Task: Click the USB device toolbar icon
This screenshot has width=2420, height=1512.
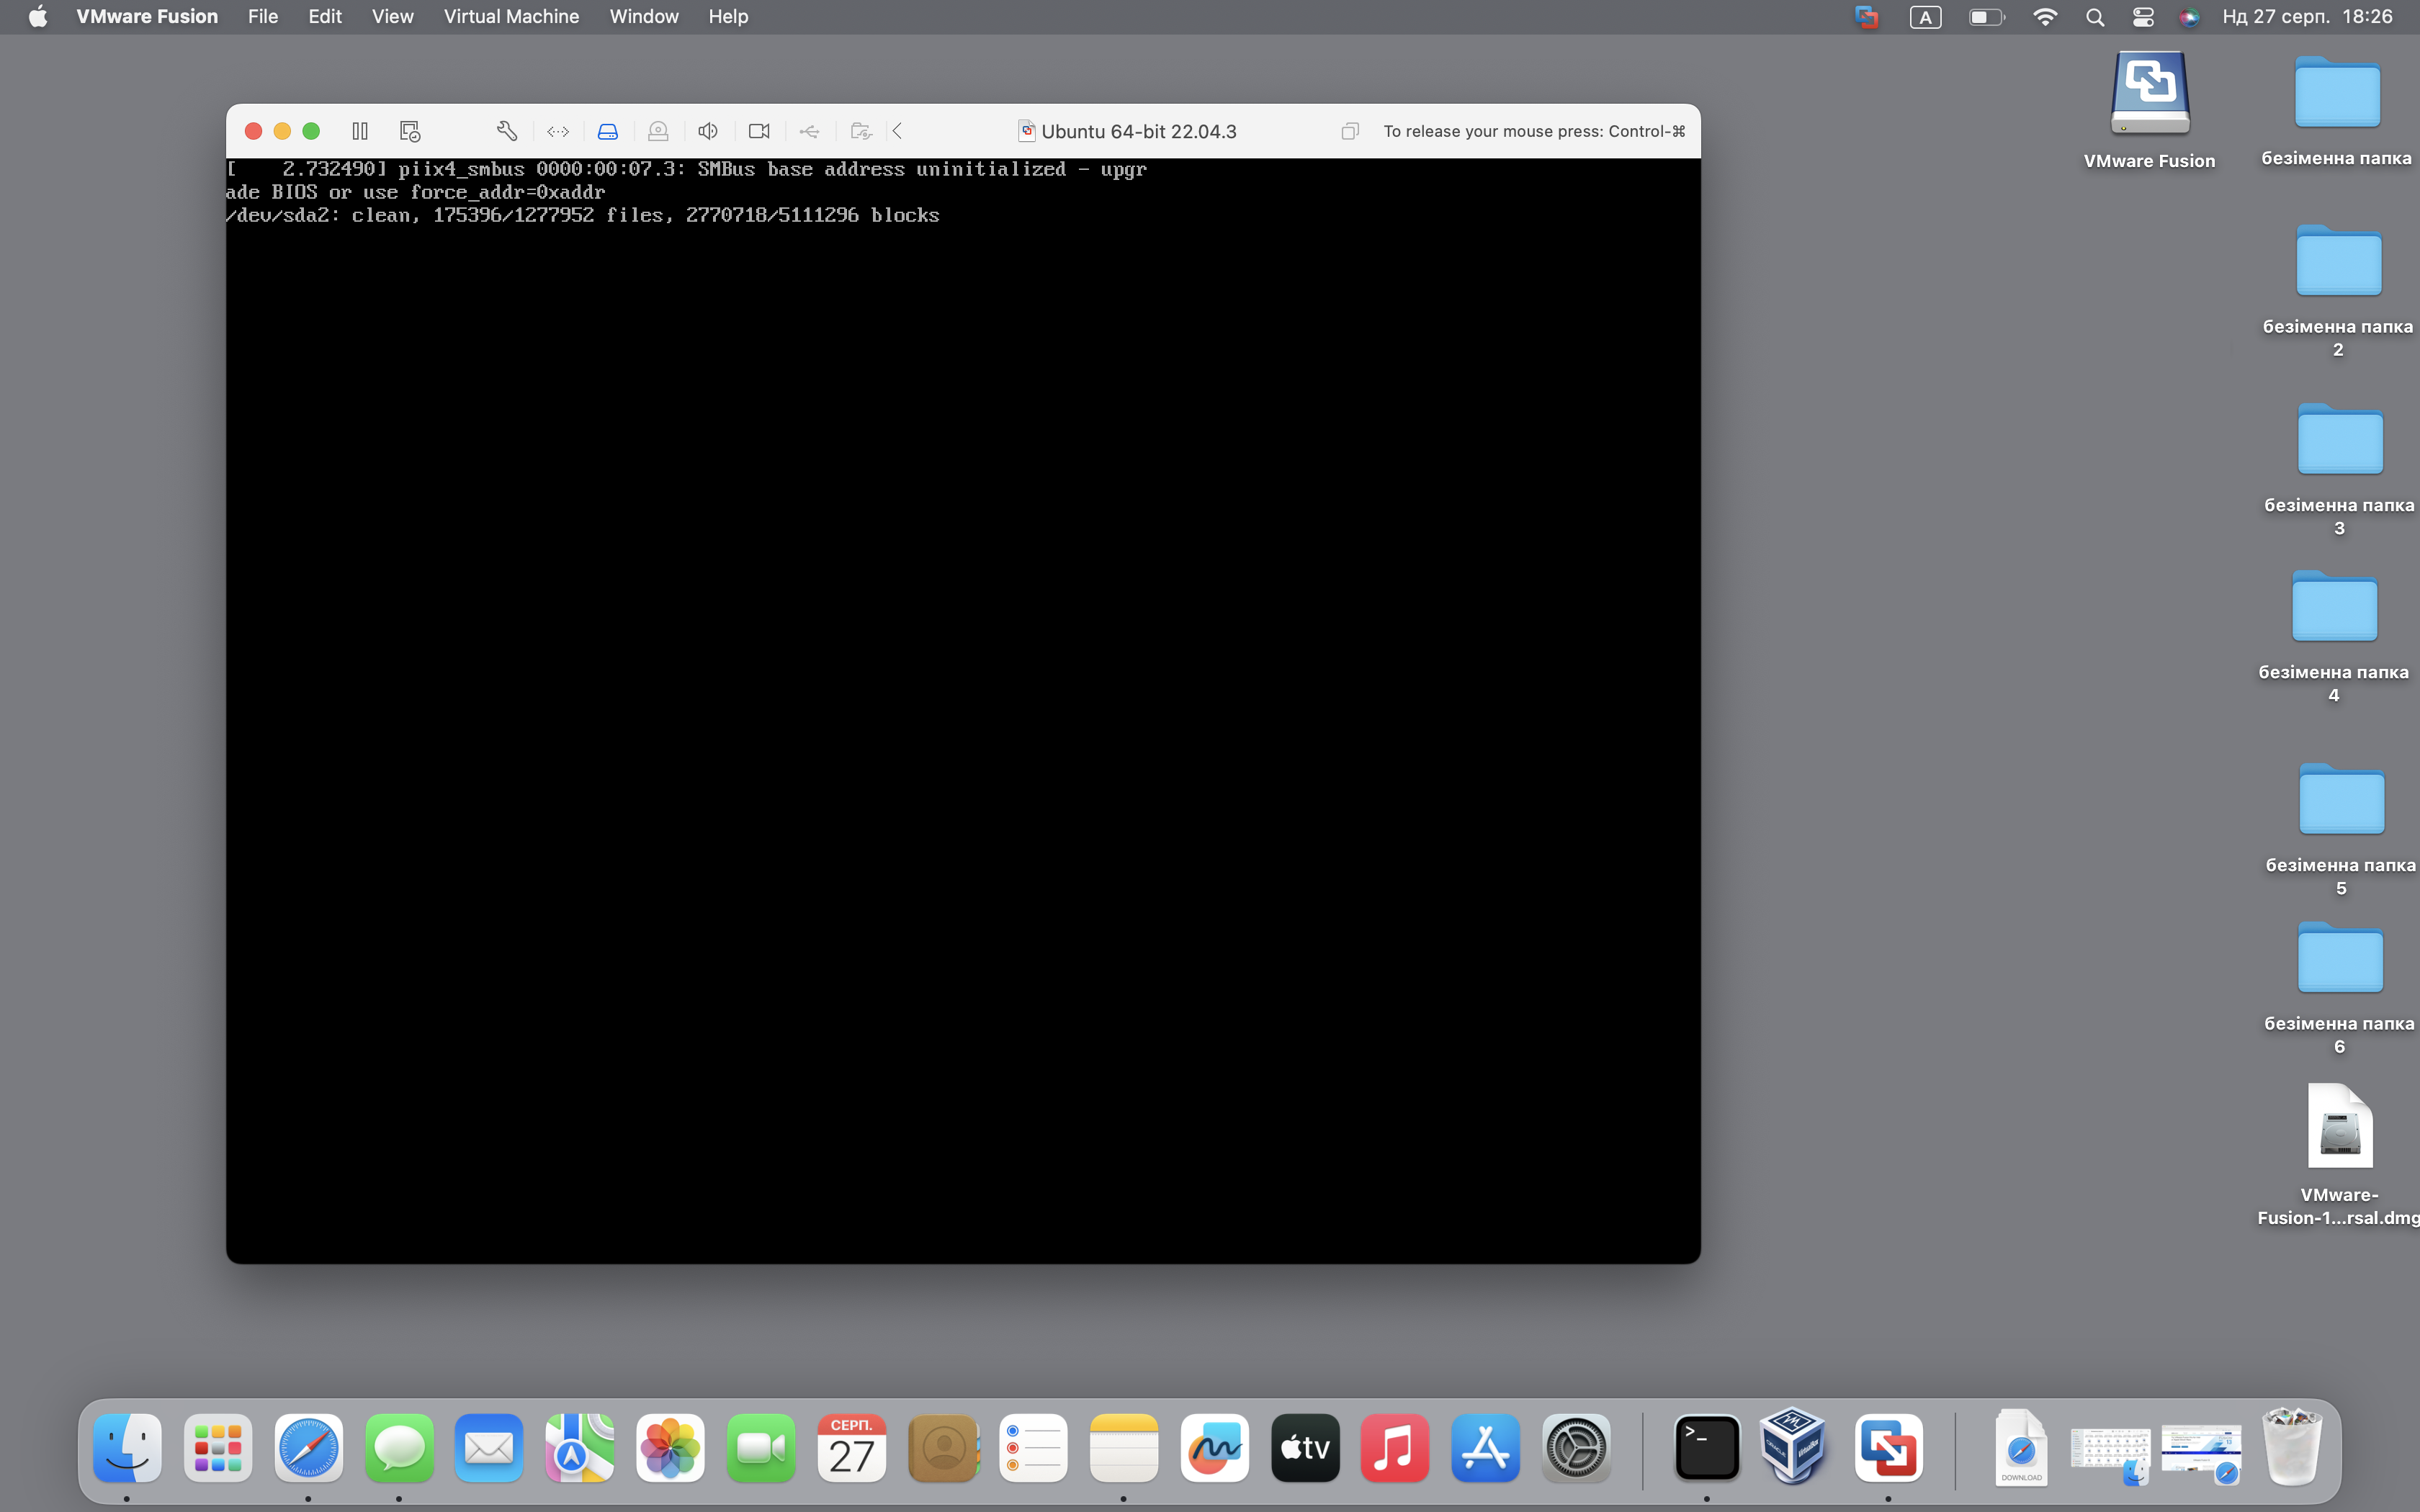Action: [x=809, y=131]
